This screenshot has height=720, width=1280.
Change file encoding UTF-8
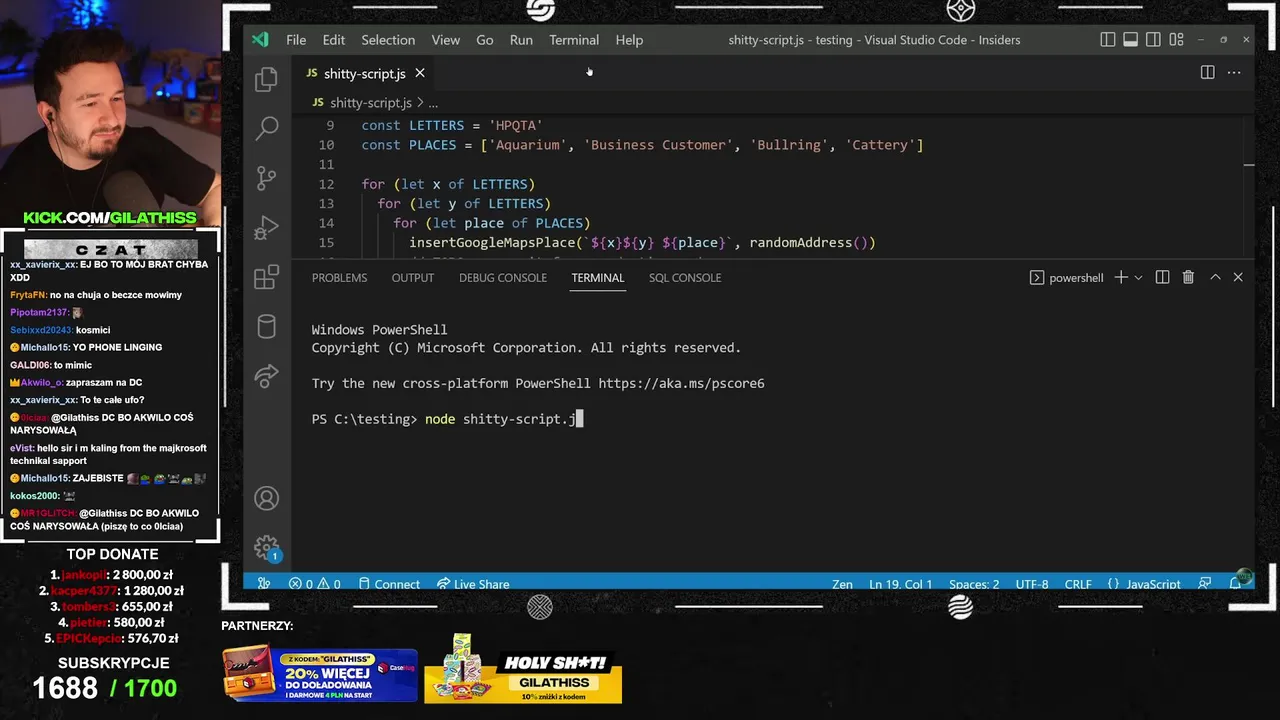pyautogui.click(x=1032, y=584)
